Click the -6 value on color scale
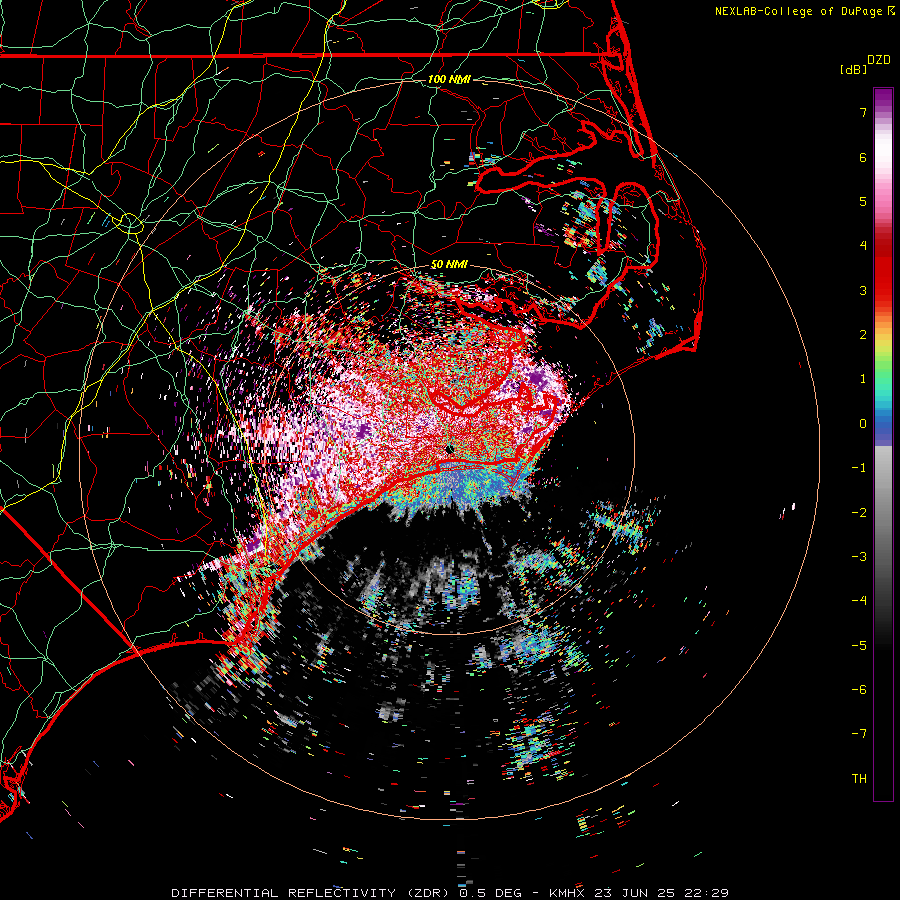The image size is (900, 900). (x=859, y=690)
